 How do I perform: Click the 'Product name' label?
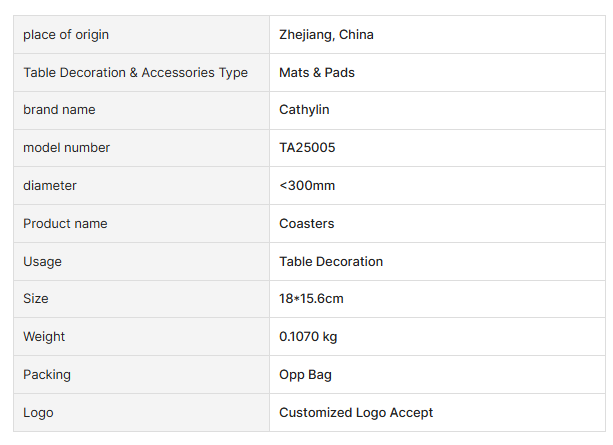(65, 224)
